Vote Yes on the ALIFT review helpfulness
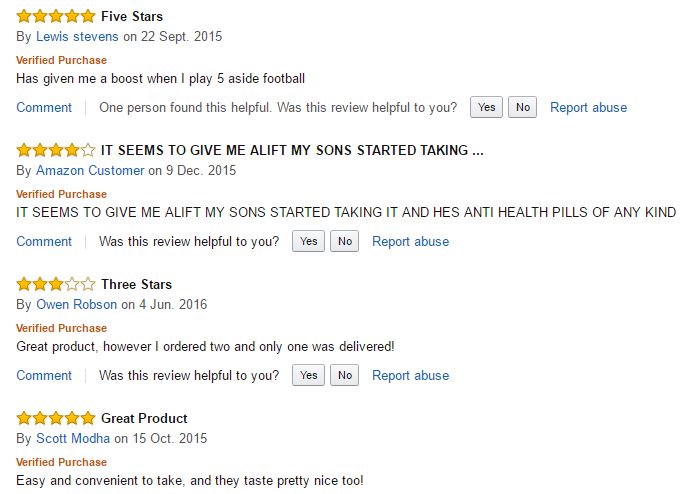695x494 pixels. click(308, 241)
